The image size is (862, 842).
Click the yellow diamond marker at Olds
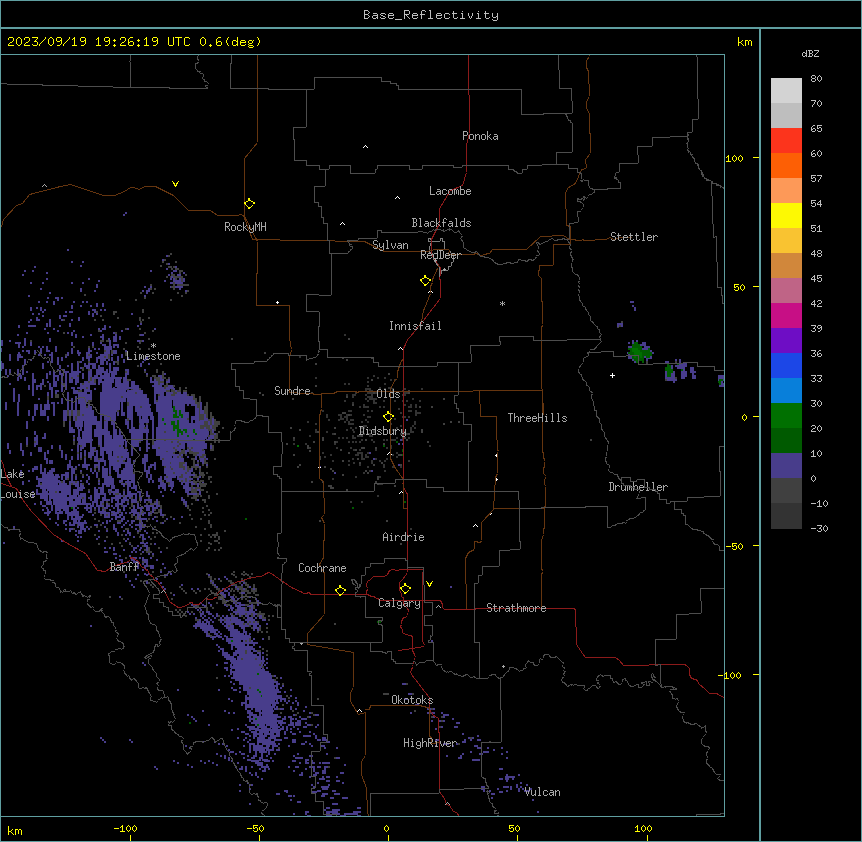pos(388,417)
